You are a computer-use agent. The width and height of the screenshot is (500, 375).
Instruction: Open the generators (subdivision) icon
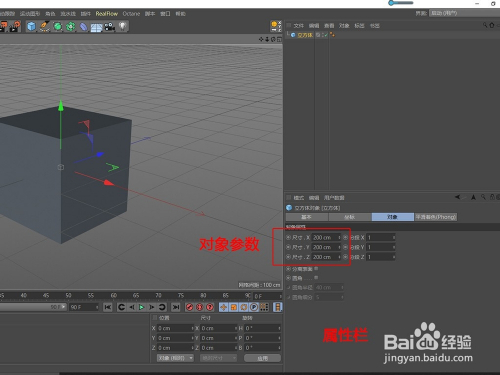click(58, 26)
